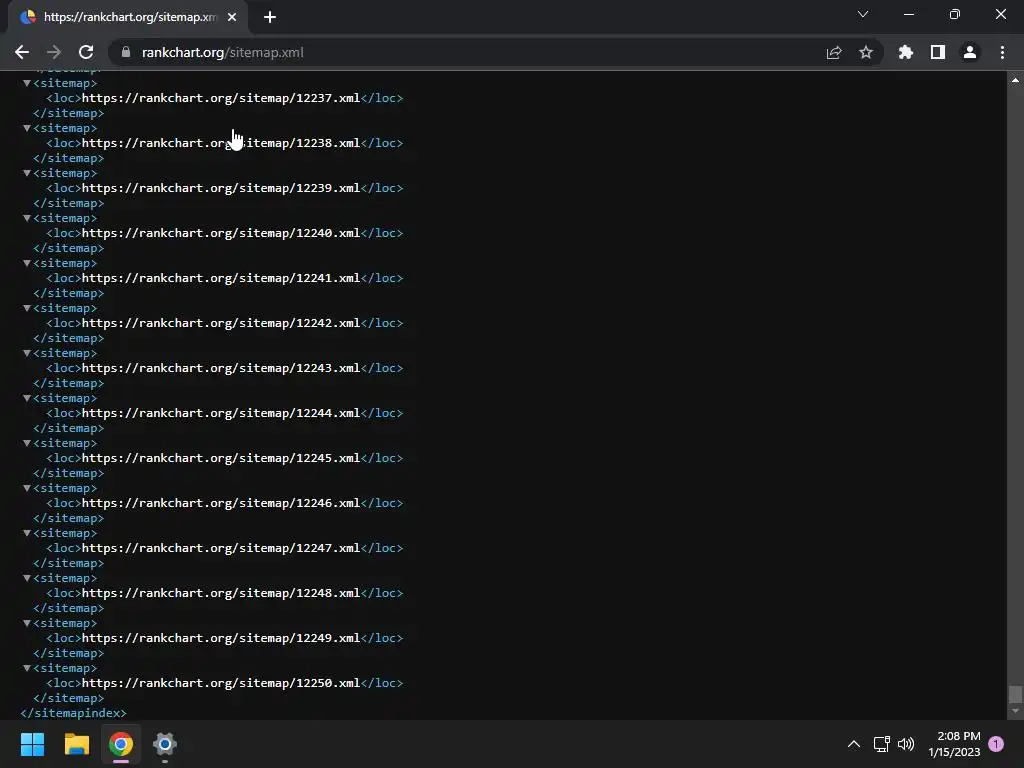Viewport: 1024px width, 768px height.
Task: Collapse sitemap node for 12238.xml
Action: tap(27, 128)
